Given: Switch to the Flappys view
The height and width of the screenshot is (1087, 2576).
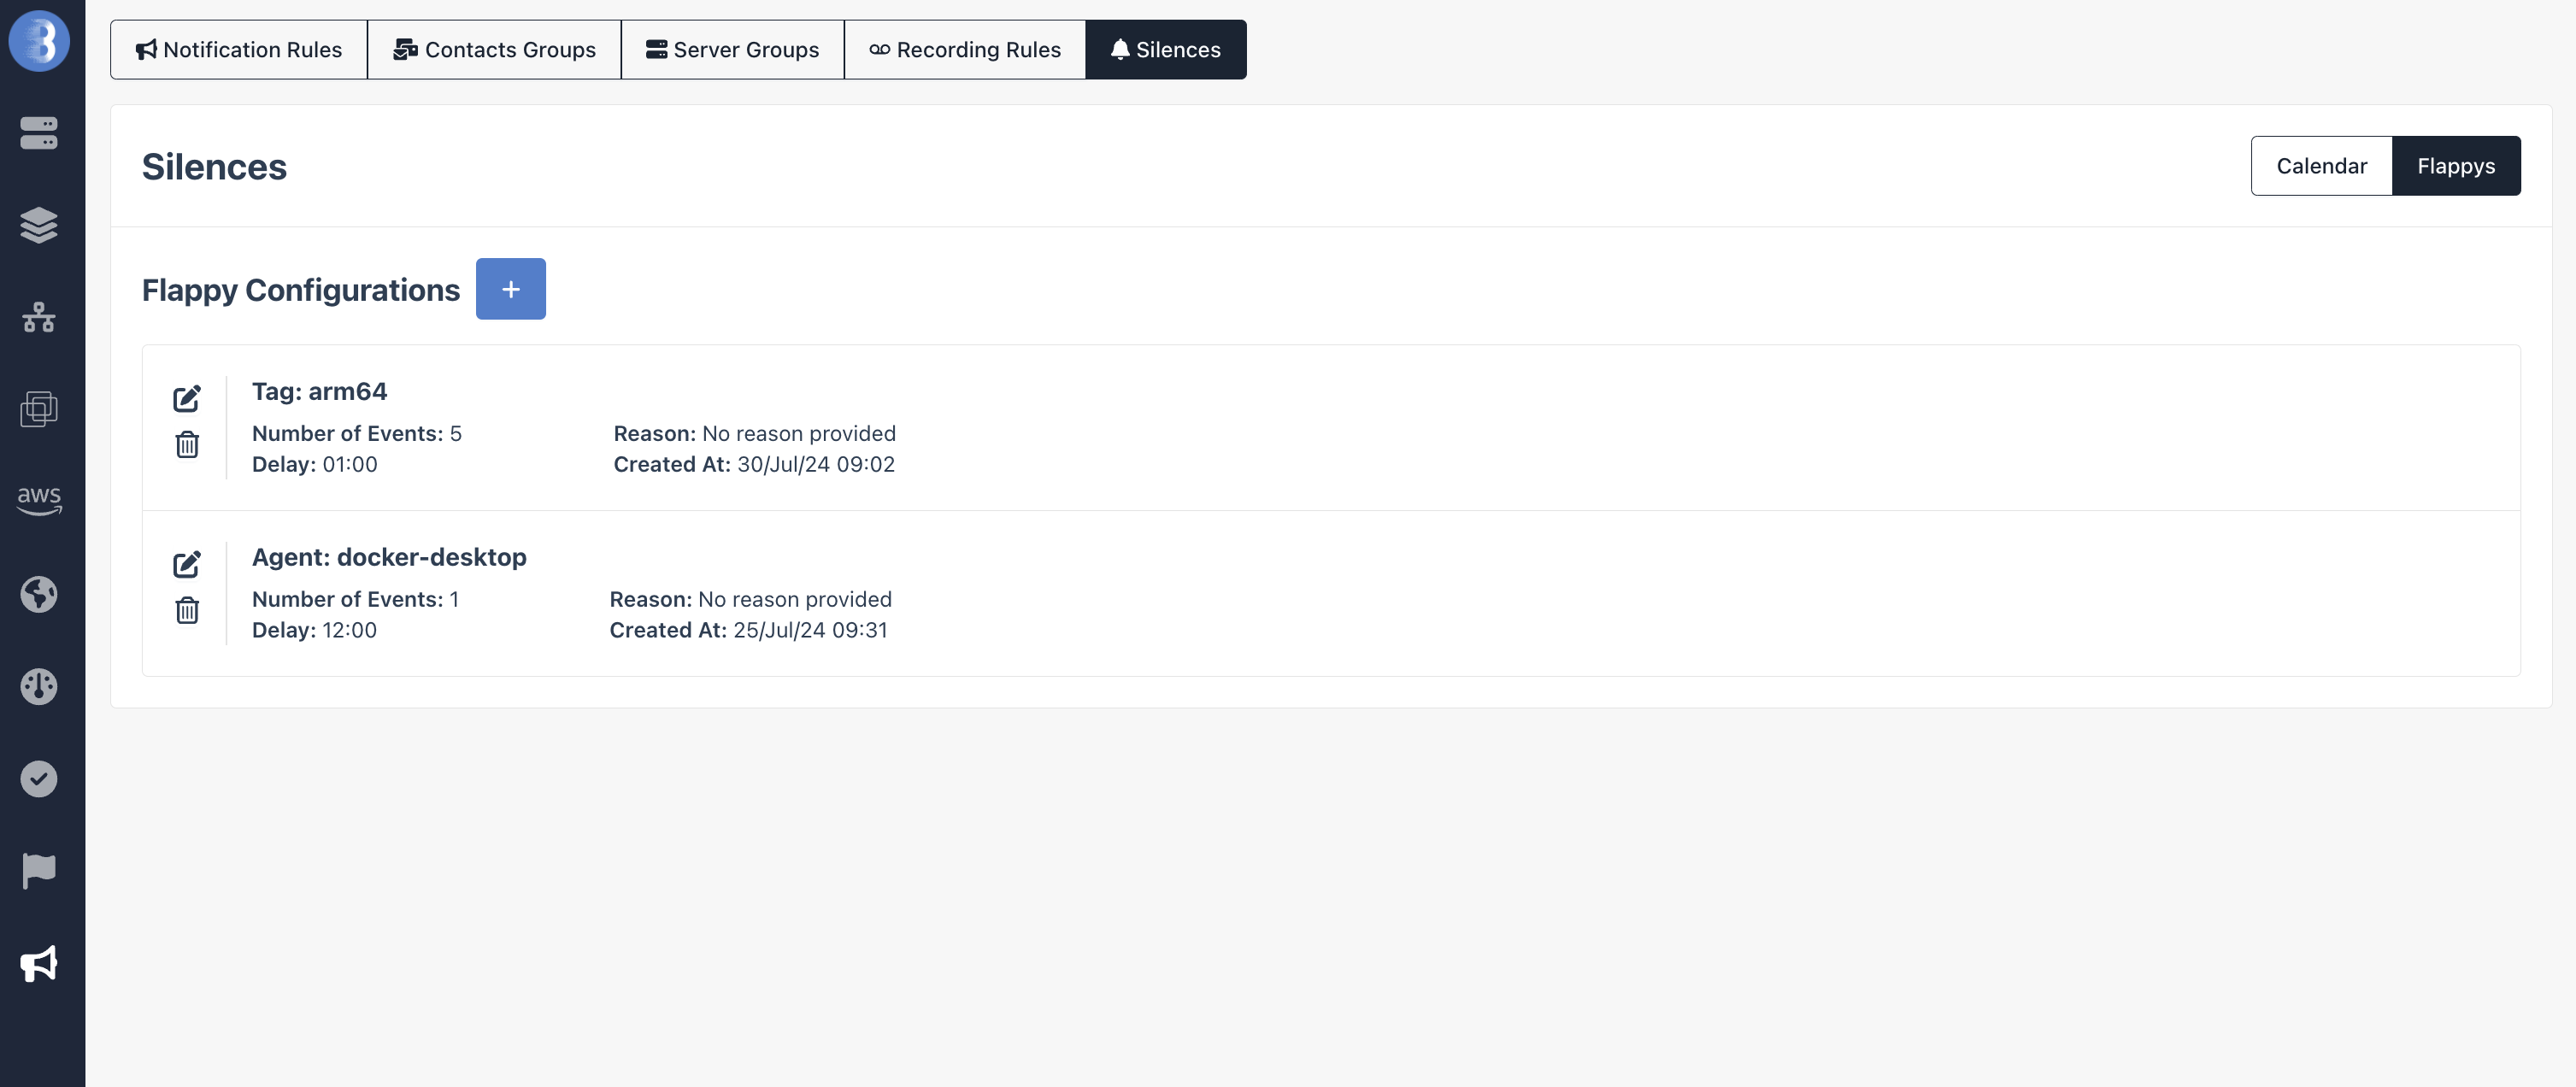Looking at the screenshot, I should [x=2456, y=166].
